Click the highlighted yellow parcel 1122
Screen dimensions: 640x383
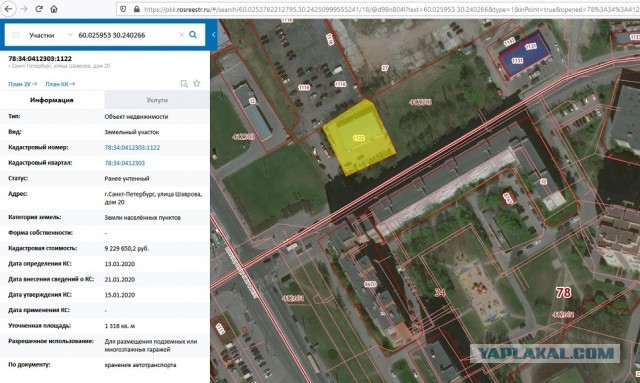point(359,138)
